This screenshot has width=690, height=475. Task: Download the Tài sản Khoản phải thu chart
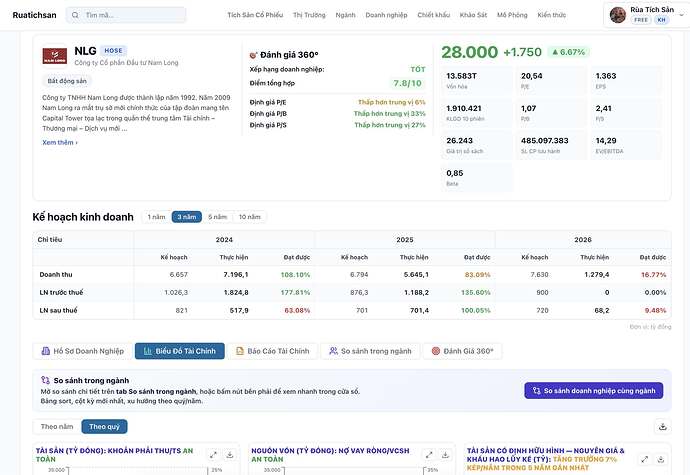tap(230, 455)
